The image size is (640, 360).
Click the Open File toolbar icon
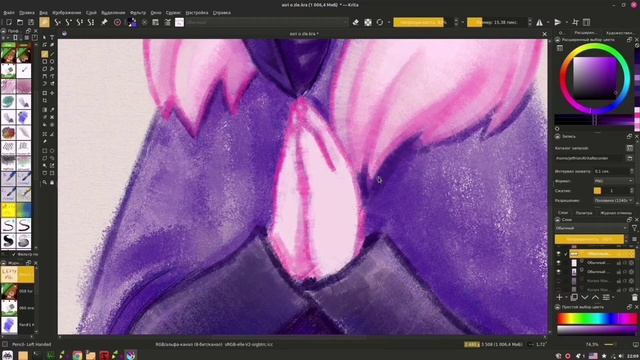click(x=20, y=22)
